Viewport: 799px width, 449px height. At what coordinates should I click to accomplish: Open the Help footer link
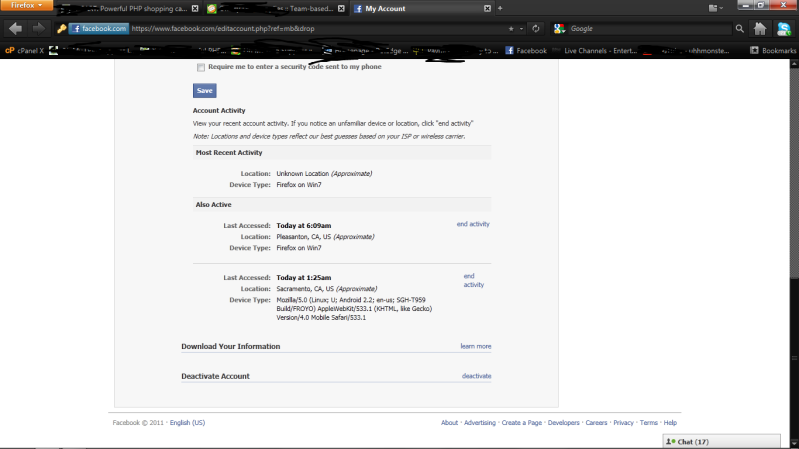tap(670, 422)
